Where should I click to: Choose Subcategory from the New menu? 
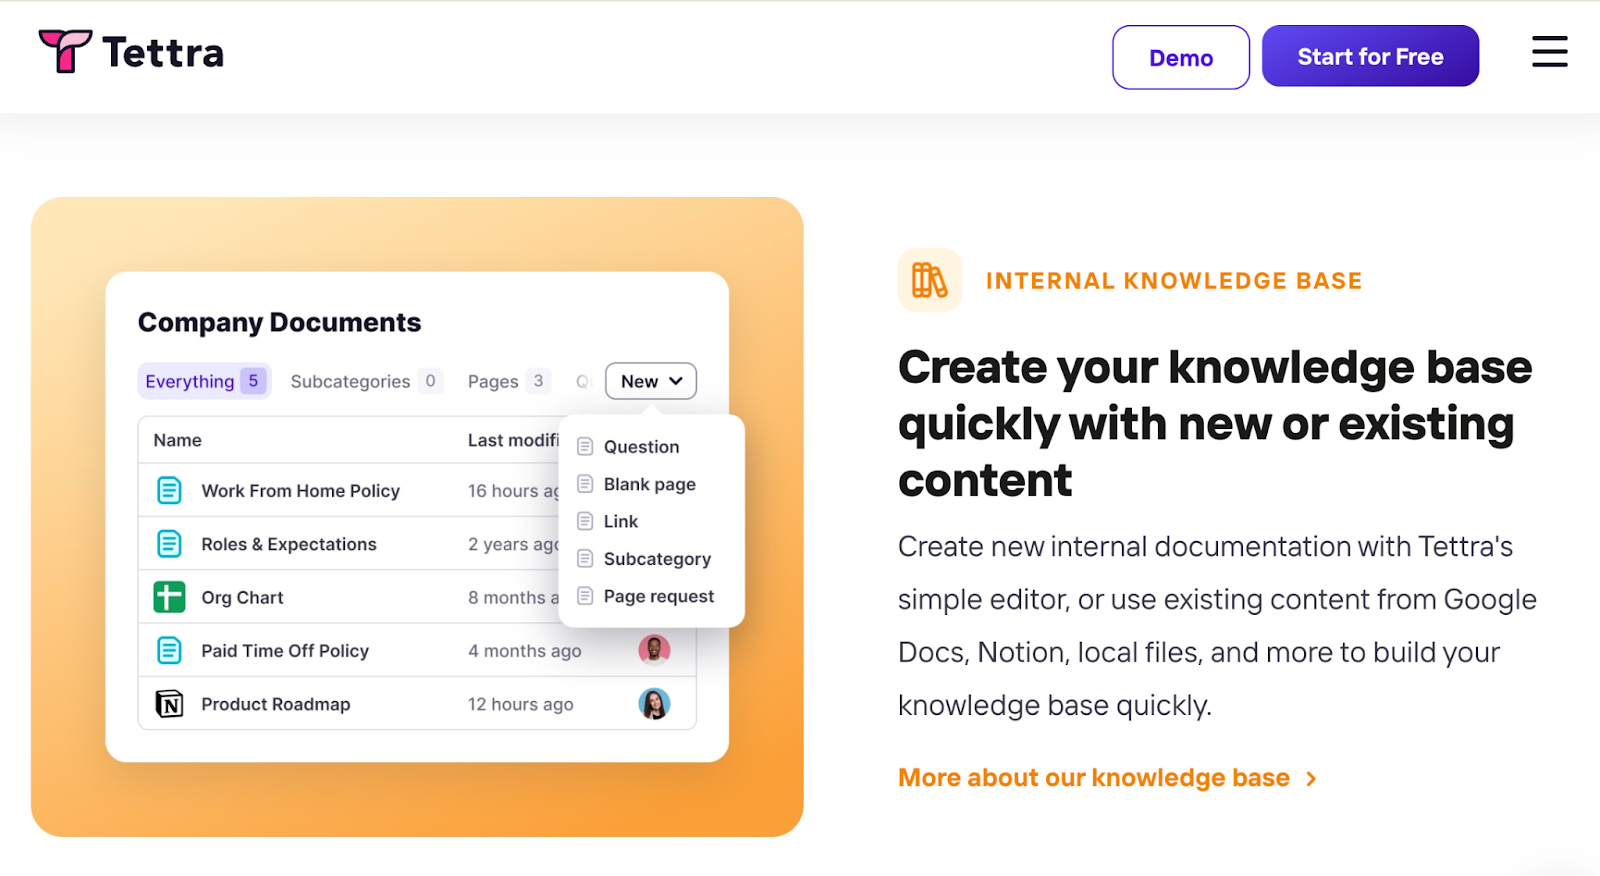[657, 559]
